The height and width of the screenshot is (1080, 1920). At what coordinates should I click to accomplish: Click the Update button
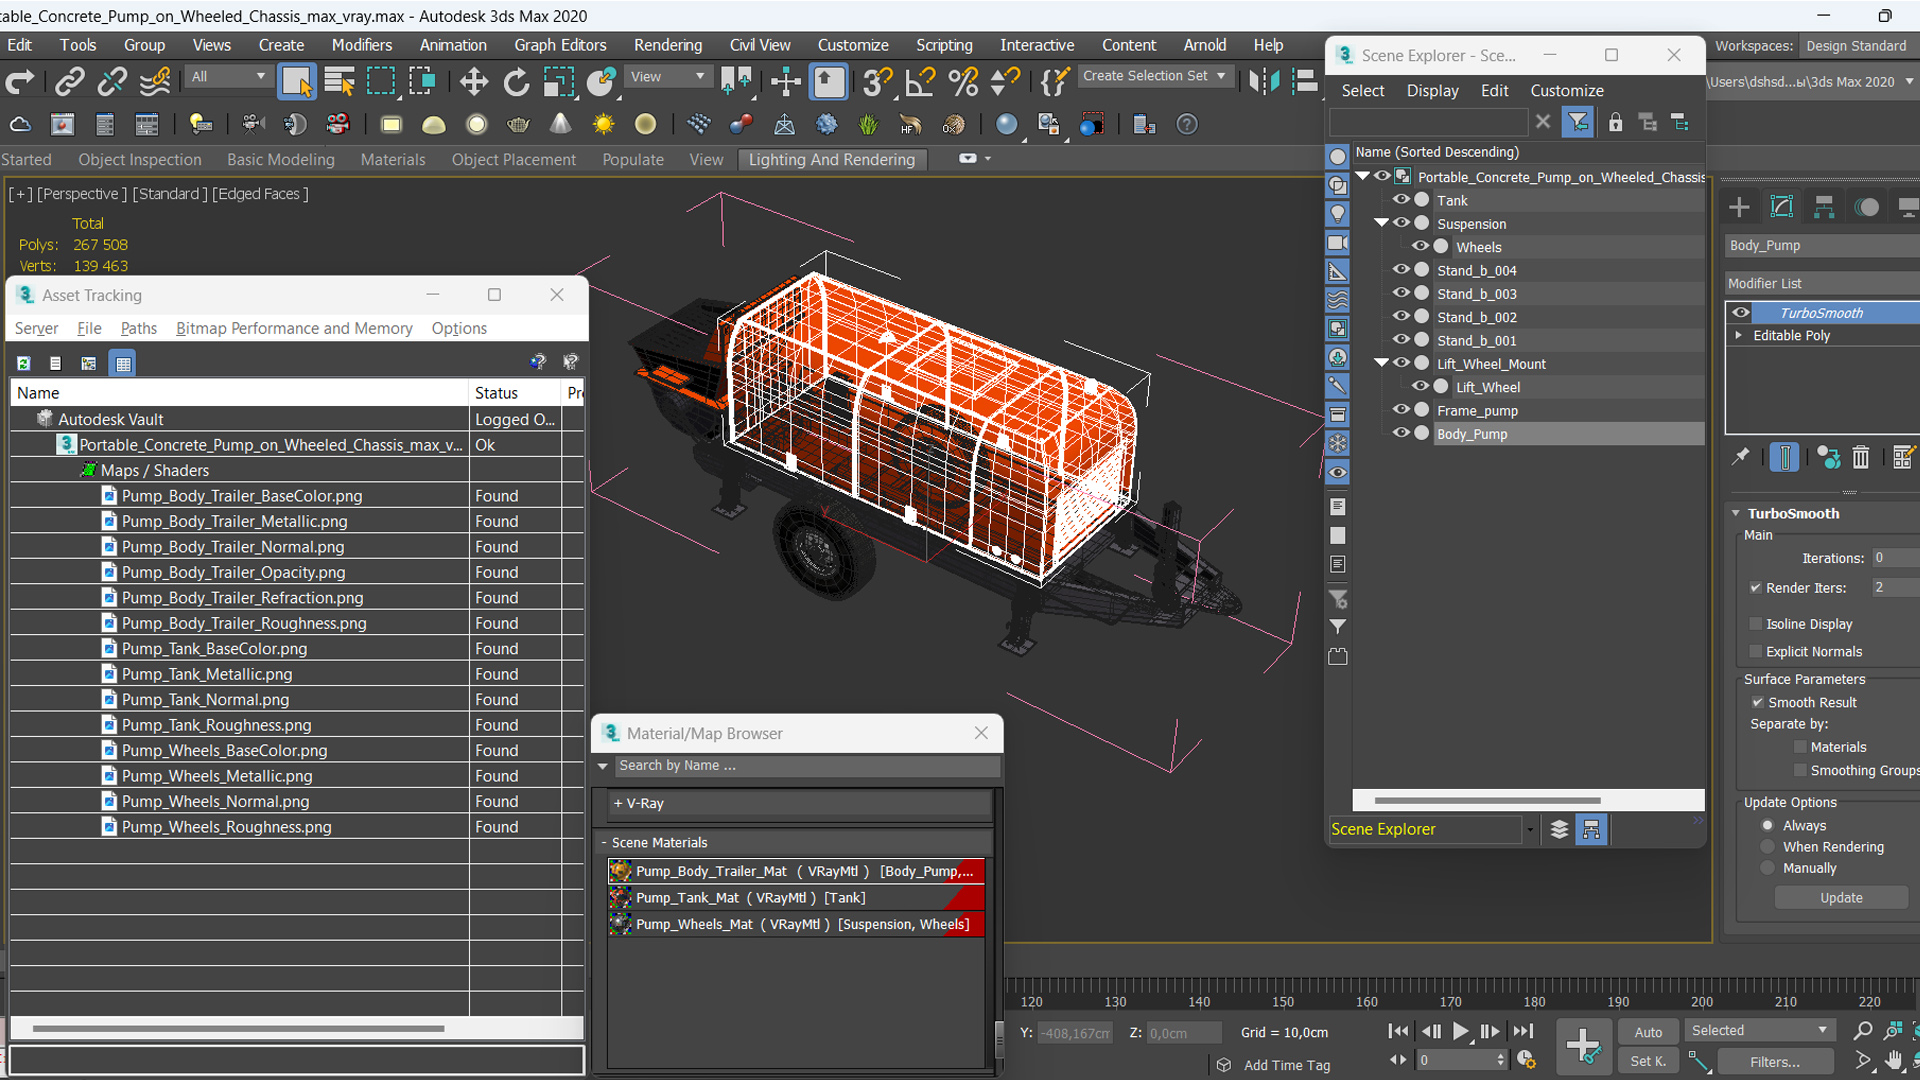1841,897
